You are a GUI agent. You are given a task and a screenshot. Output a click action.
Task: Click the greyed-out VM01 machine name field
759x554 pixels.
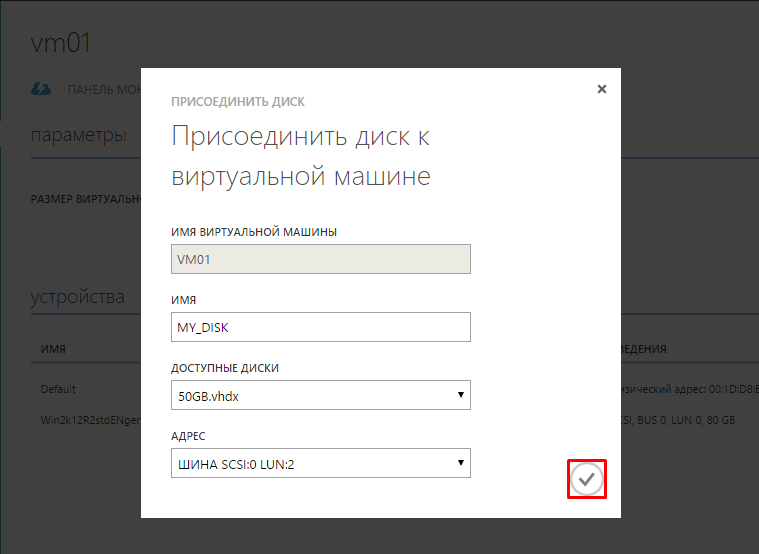click(x=320, y=259)
